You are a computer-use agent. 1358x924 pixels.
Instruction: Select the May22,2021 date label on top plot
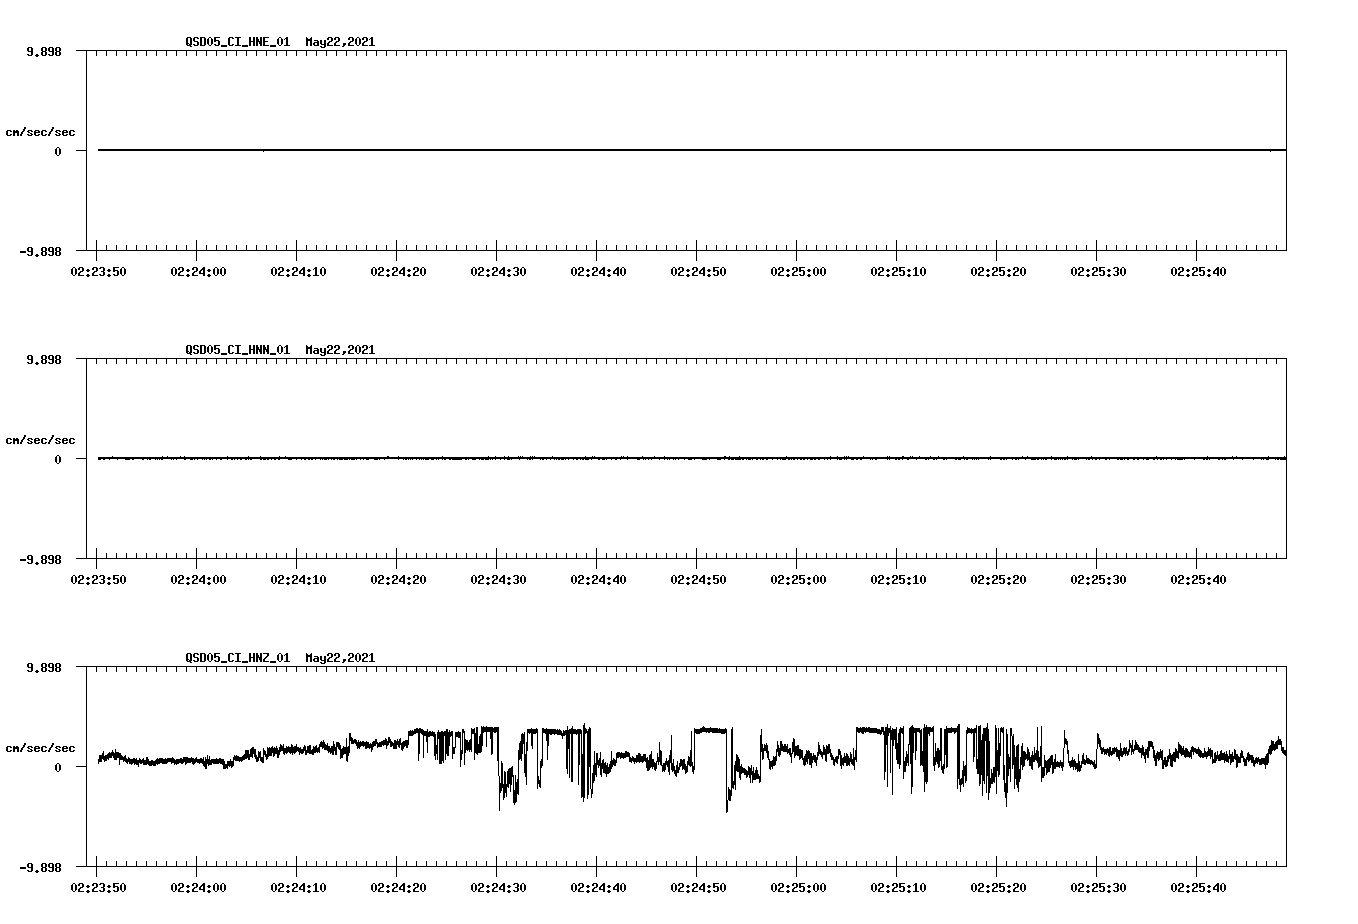(340, 42)
